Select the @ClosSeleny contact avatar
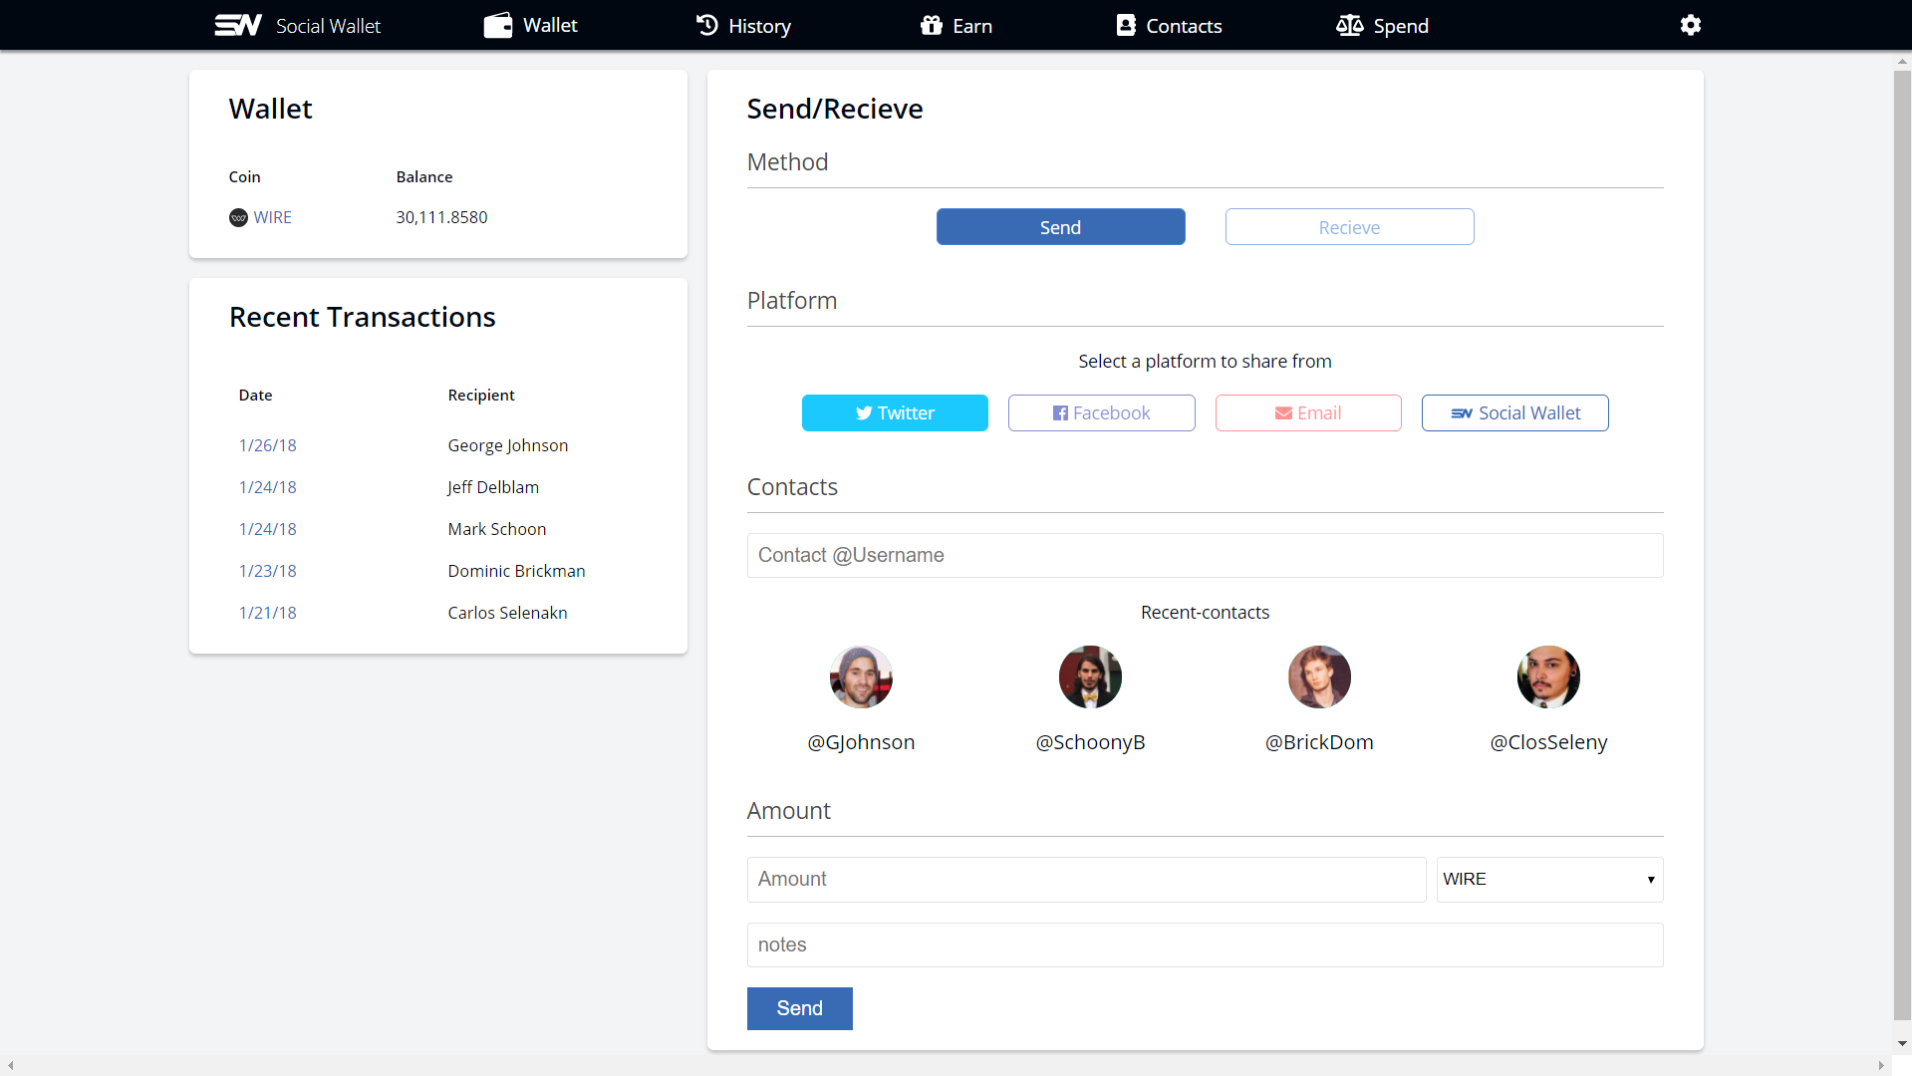 1548,677
